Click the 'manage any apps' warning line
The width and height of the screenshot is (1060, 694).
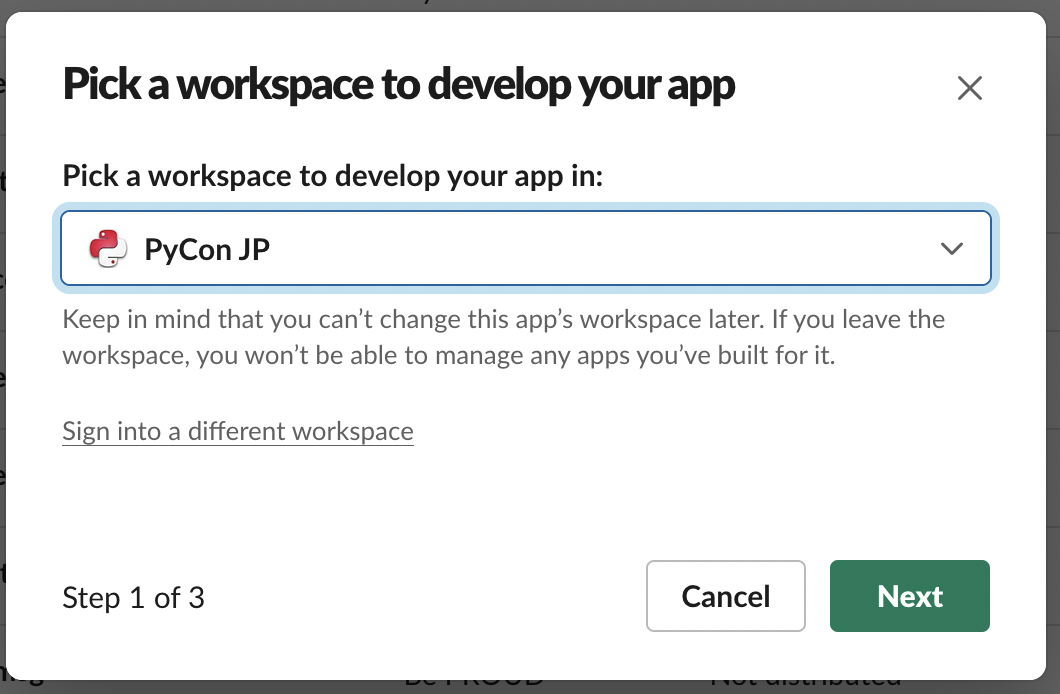coord(448,356)
